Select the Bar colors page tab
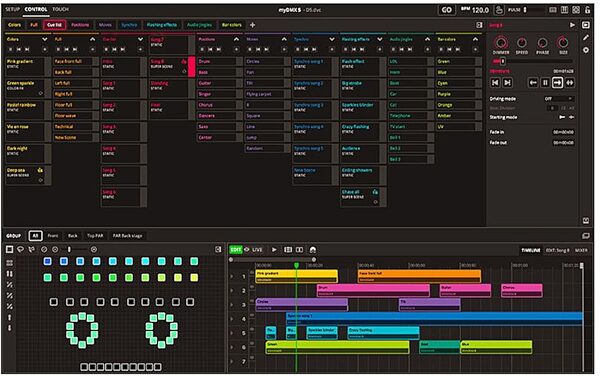The height and width of the screenshot is (376, 600). coord(232,25)
